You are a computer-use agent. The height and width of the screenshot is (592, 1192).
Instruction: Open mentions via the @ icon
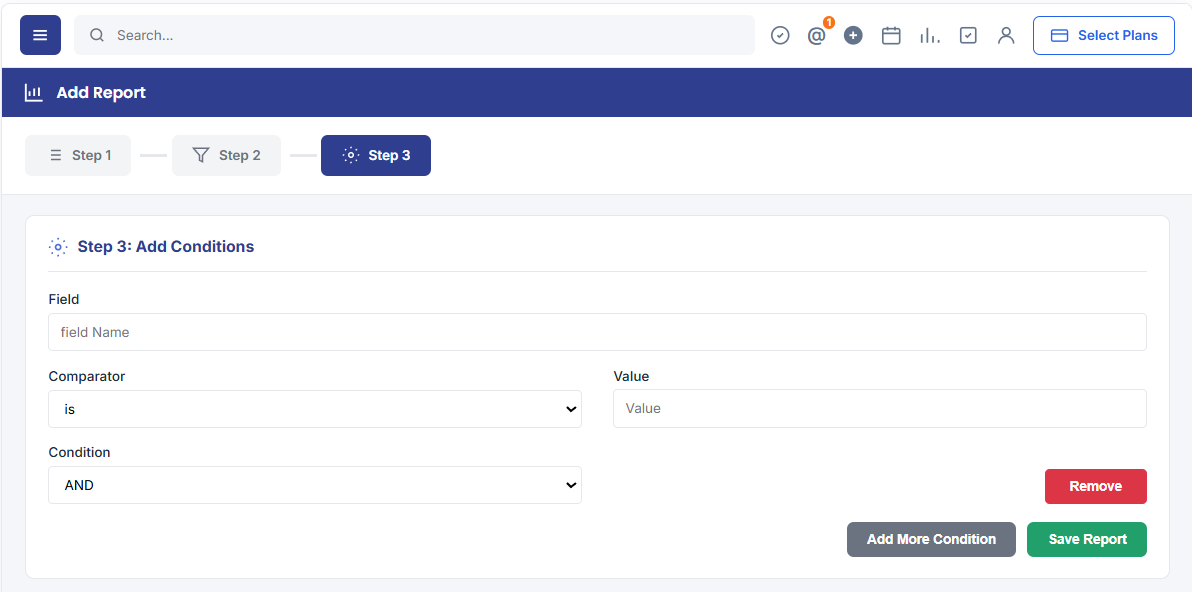(x=816, y=36)
